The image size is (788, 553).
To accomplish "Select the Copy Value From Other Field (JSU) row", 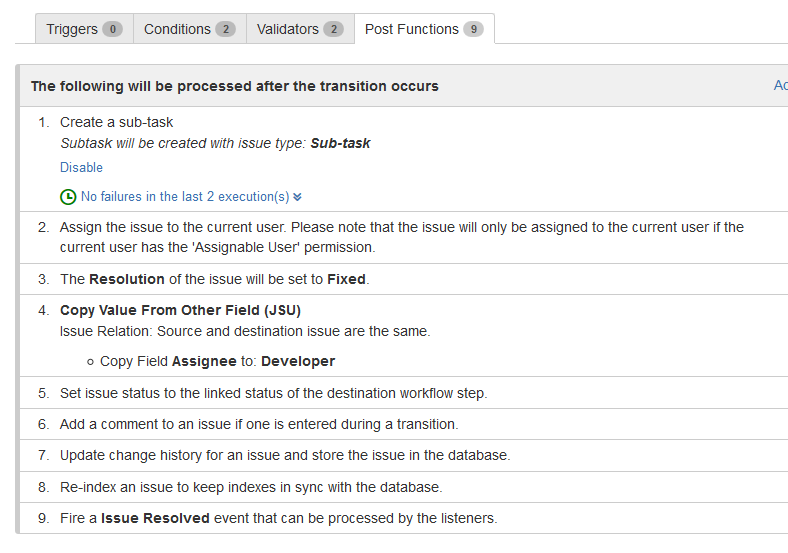I will coord(404,335).
